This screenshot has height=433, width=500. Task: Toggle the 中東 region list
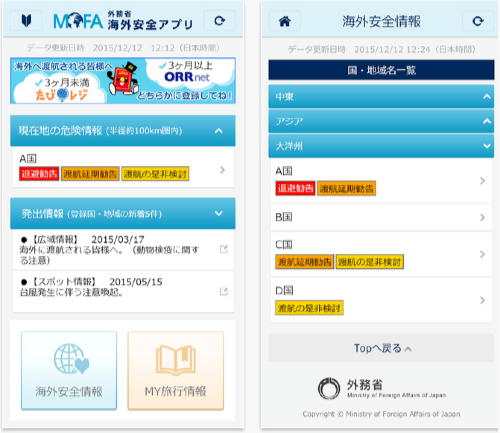point(381,97)
